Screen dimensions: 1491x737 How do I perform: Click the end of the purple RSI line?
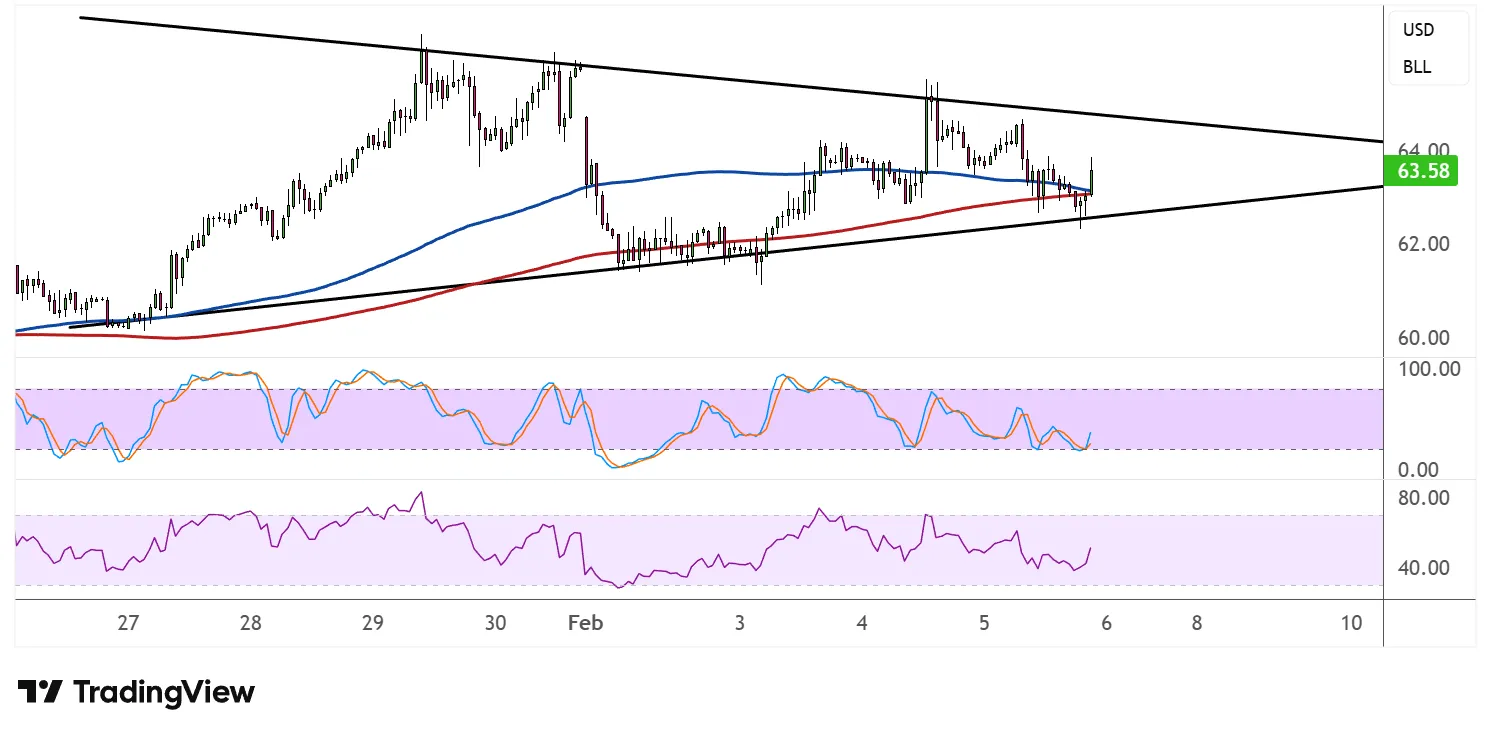click(1090, 548)
